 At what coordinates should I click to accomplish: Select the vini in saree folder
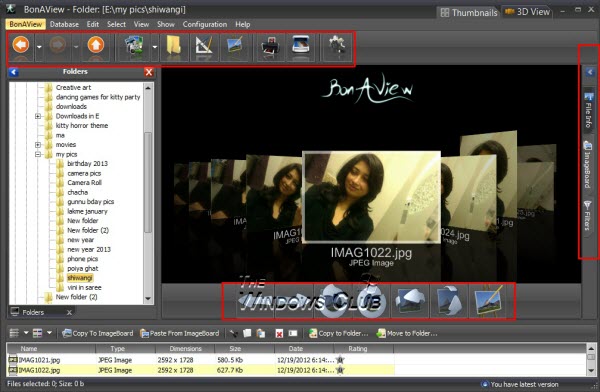point(84,287)
